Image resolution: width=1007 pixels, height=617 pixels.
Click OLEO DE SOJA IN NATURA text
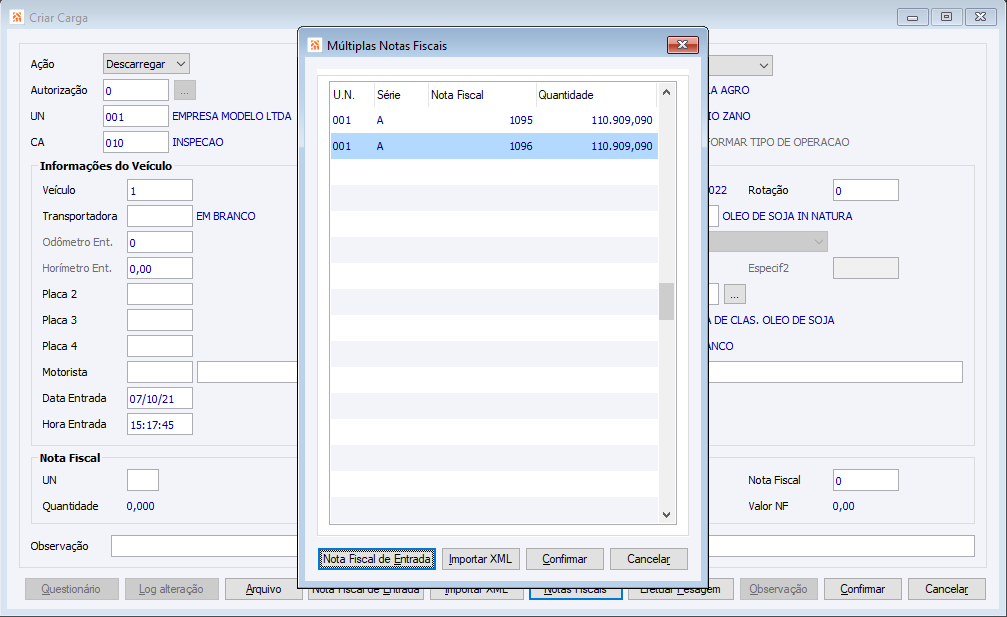click(787, 216)
